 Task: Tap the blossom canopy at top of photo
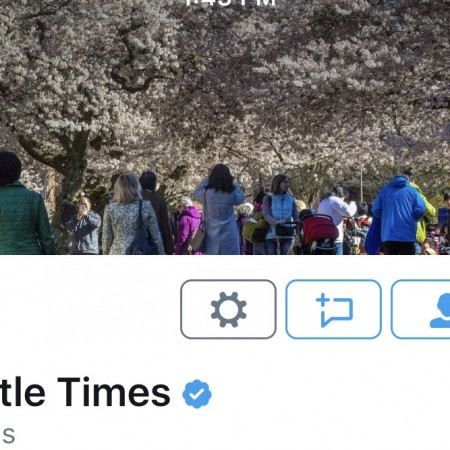[225, 67]
